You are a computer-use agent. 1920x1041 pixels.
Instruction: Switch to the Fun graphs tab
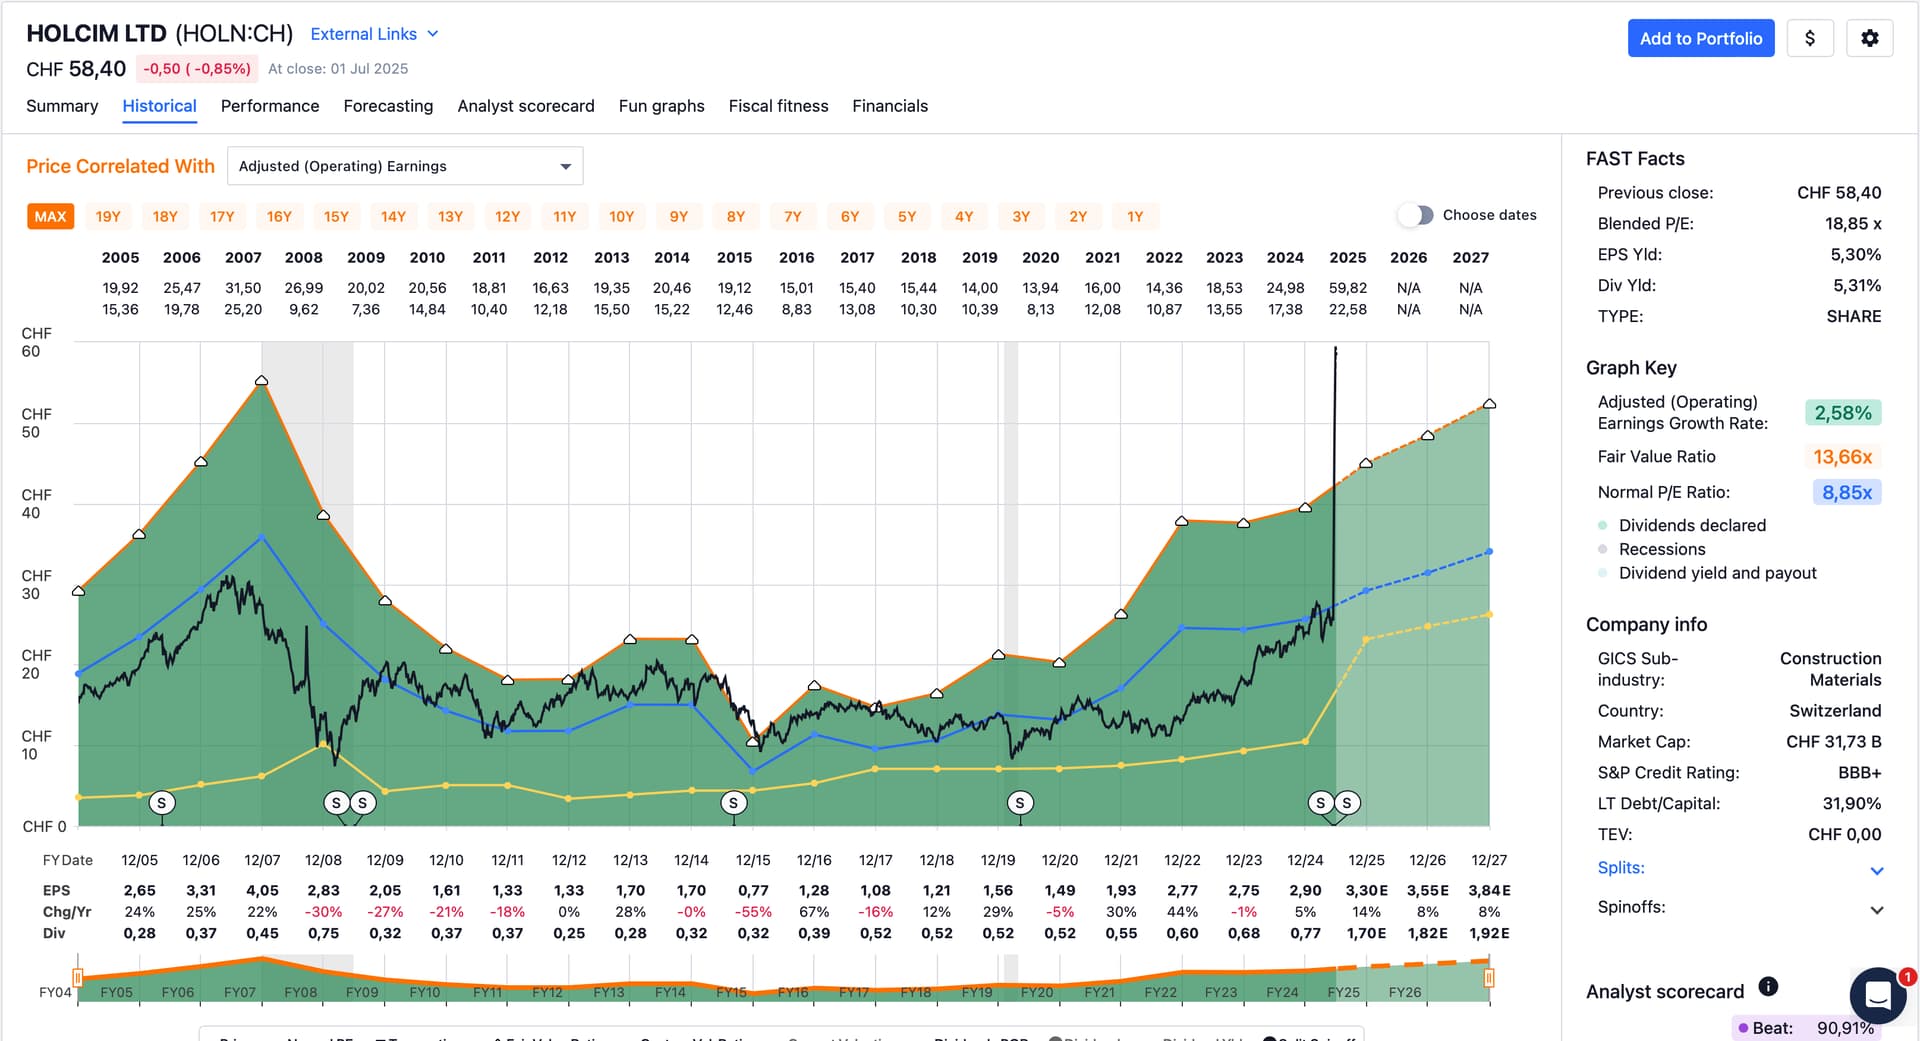click(x=661, y=106)
